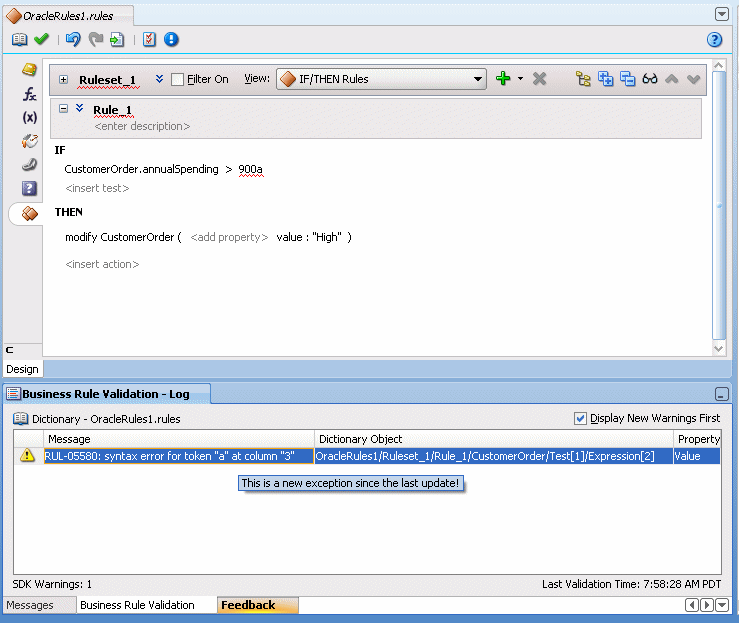Click the Redo arrow icon
Screen dimensions: 739x623
pyautogui.click(x=96, y=39)
